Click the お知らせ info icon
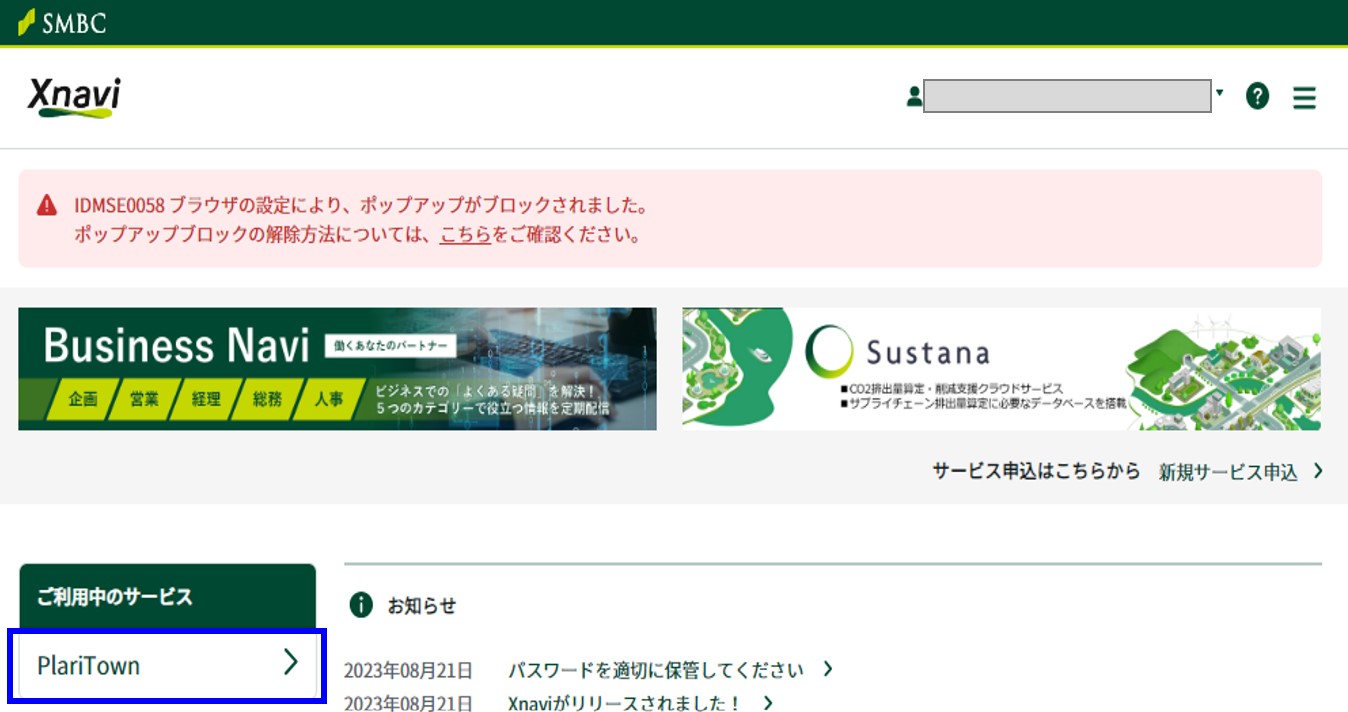This screenshot has width=1348, height=712. [360, 605]
